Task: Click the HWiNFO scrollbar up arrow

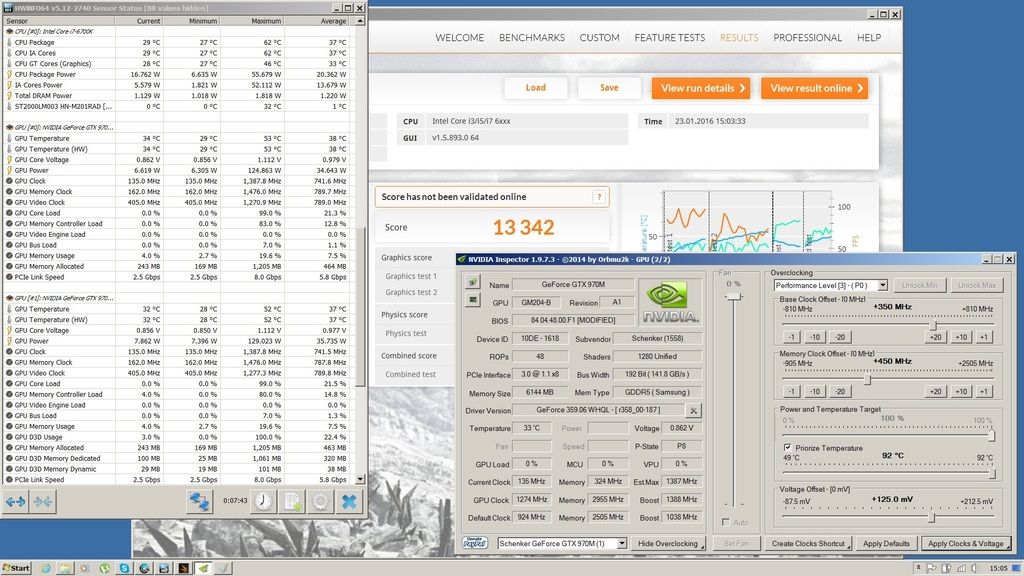Action: tap(360, 21)
